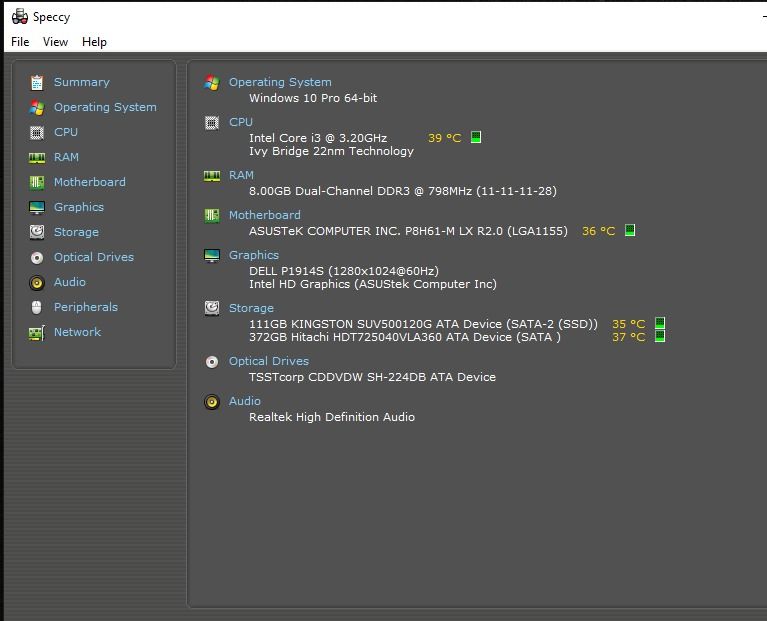
Task: Click the Intel Core i3 @ 3.20GHz text
Action: 318,138
